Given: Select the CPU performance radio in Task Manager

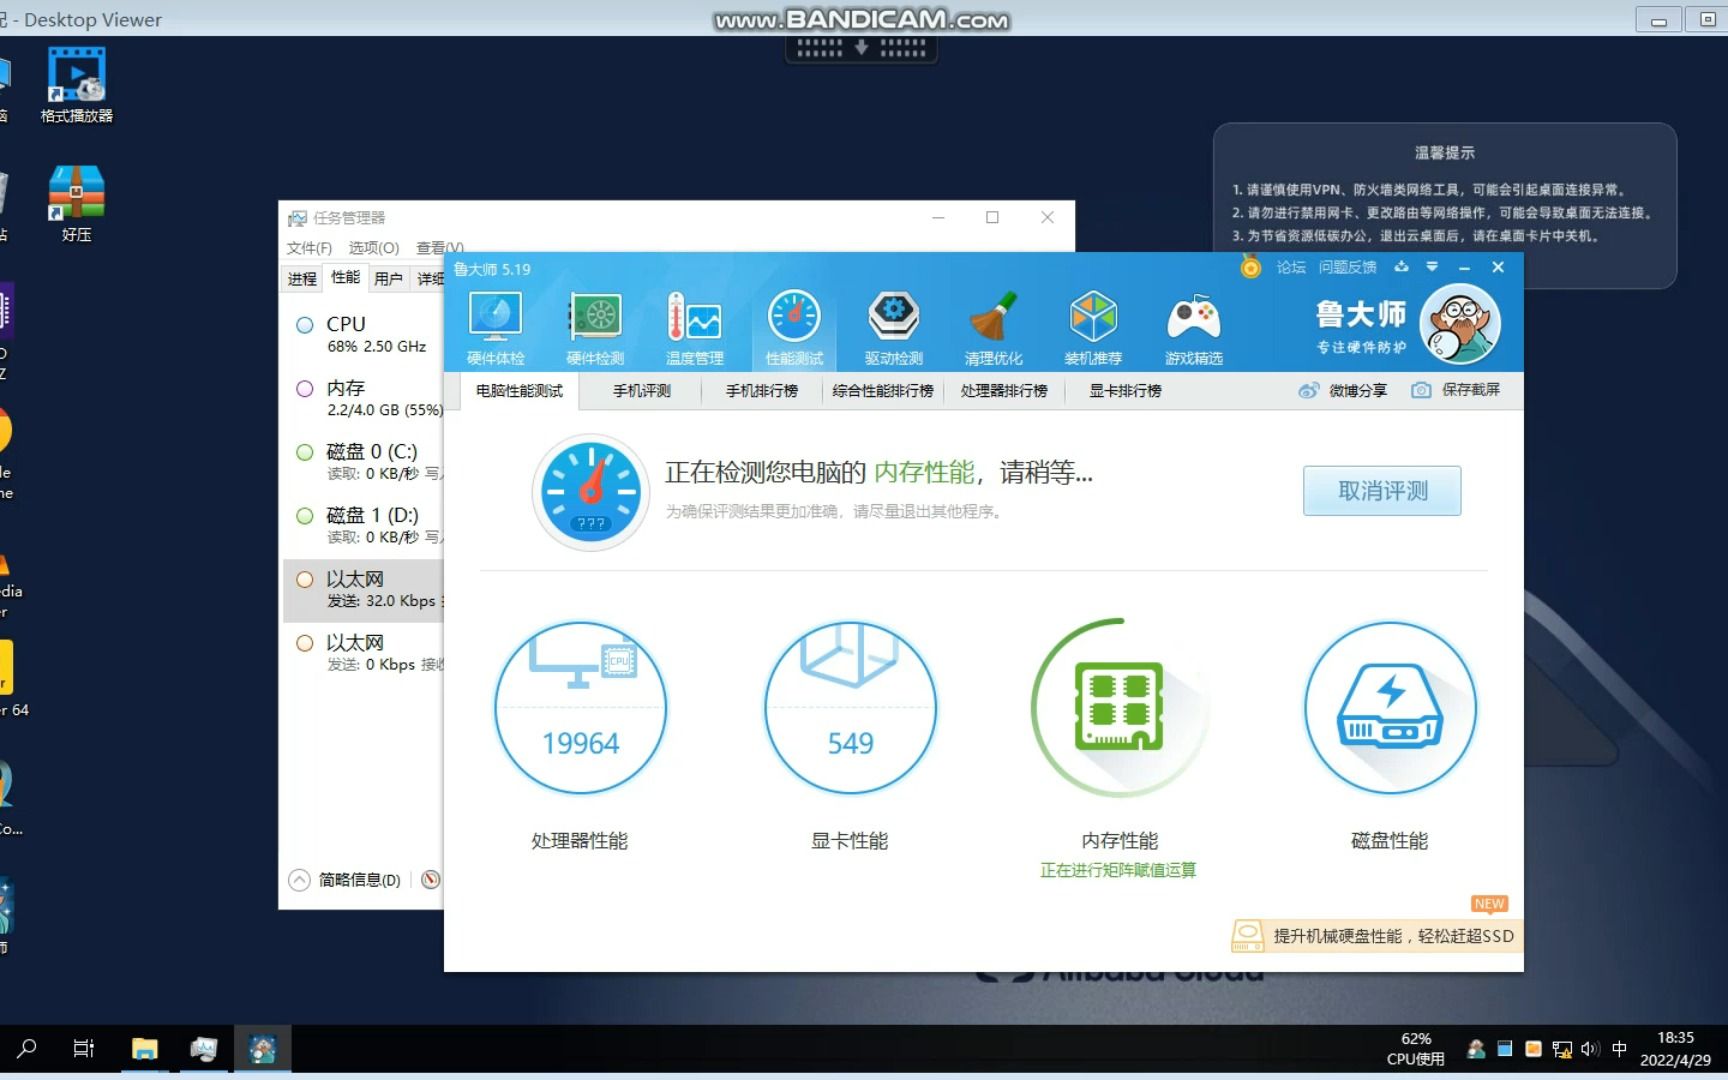Looking at the screenshot, I should pos(305,324).
